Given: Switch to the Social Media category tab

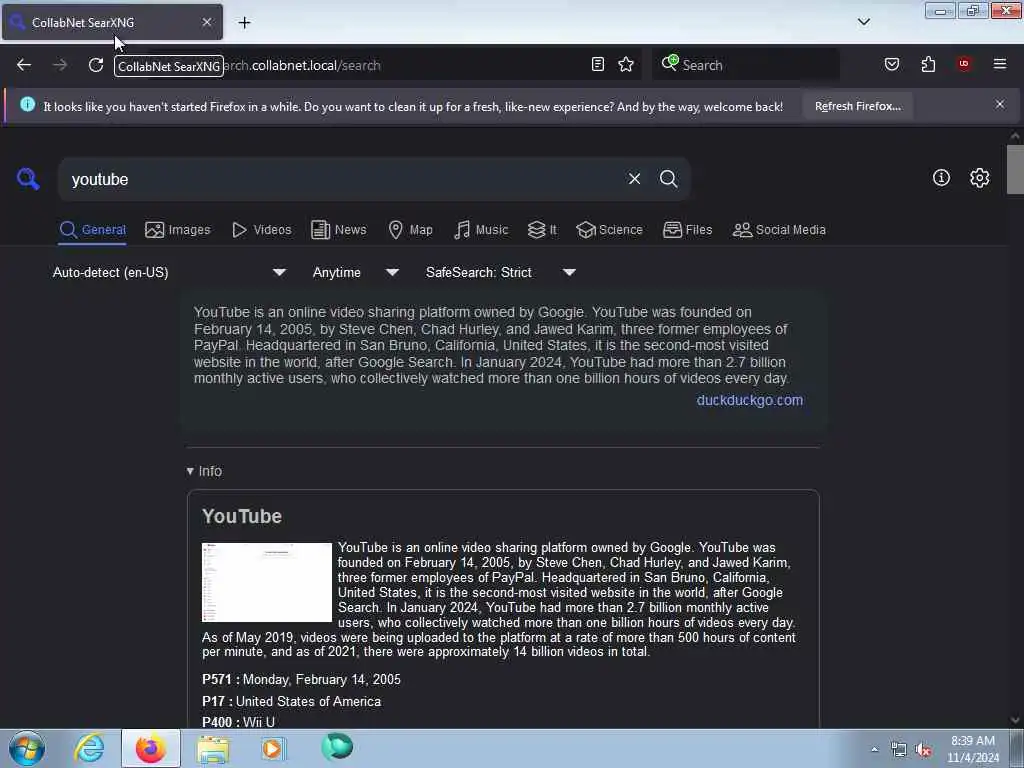Looking at the screenshot, I should click(779, 230).
